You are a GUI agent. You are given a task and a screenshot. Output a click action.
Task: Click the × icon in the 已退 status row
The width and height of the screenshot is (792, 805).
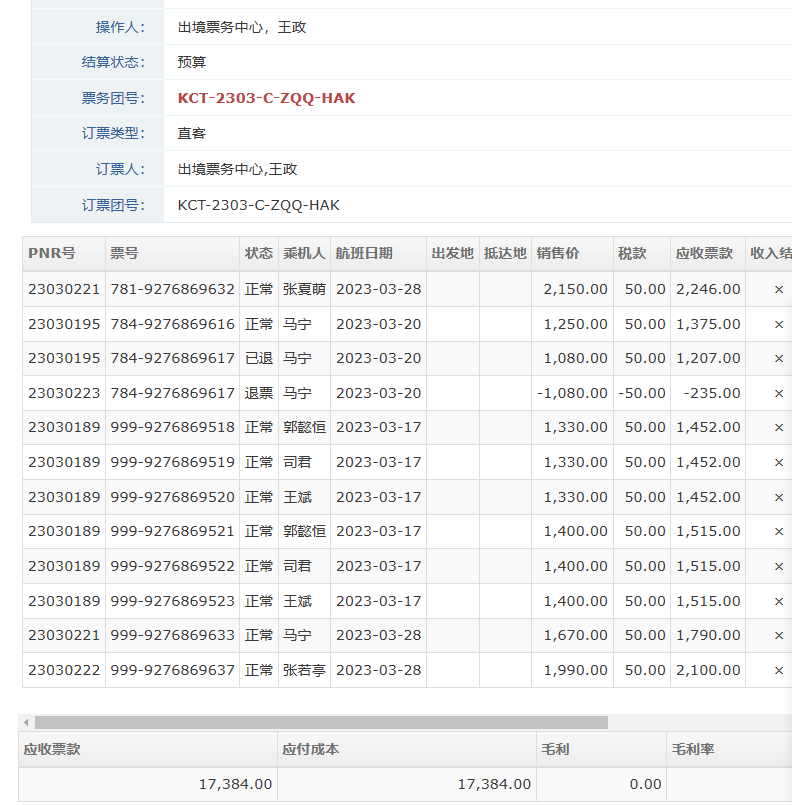[x=779, y=358]
